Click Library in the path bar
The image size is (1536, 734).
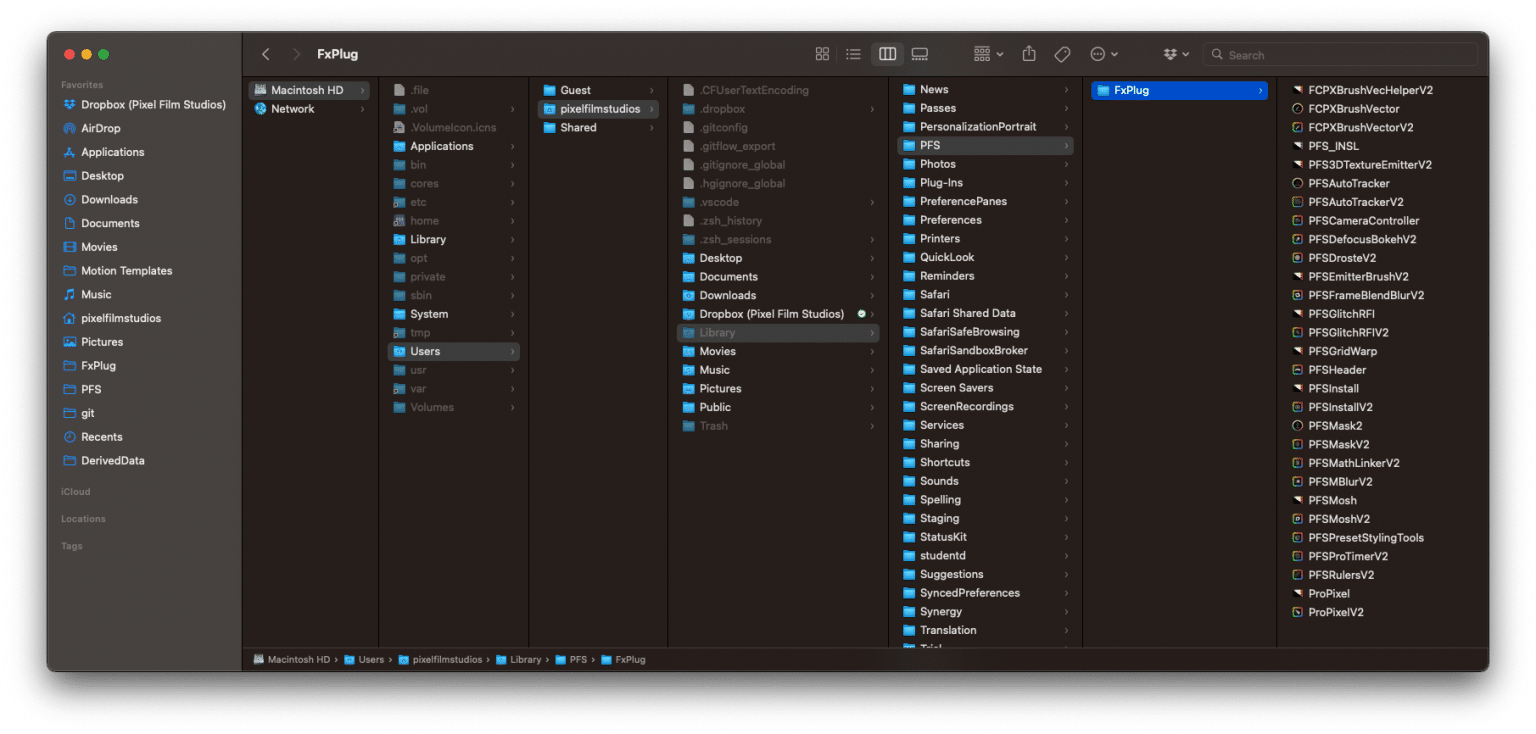click(518, 660)
